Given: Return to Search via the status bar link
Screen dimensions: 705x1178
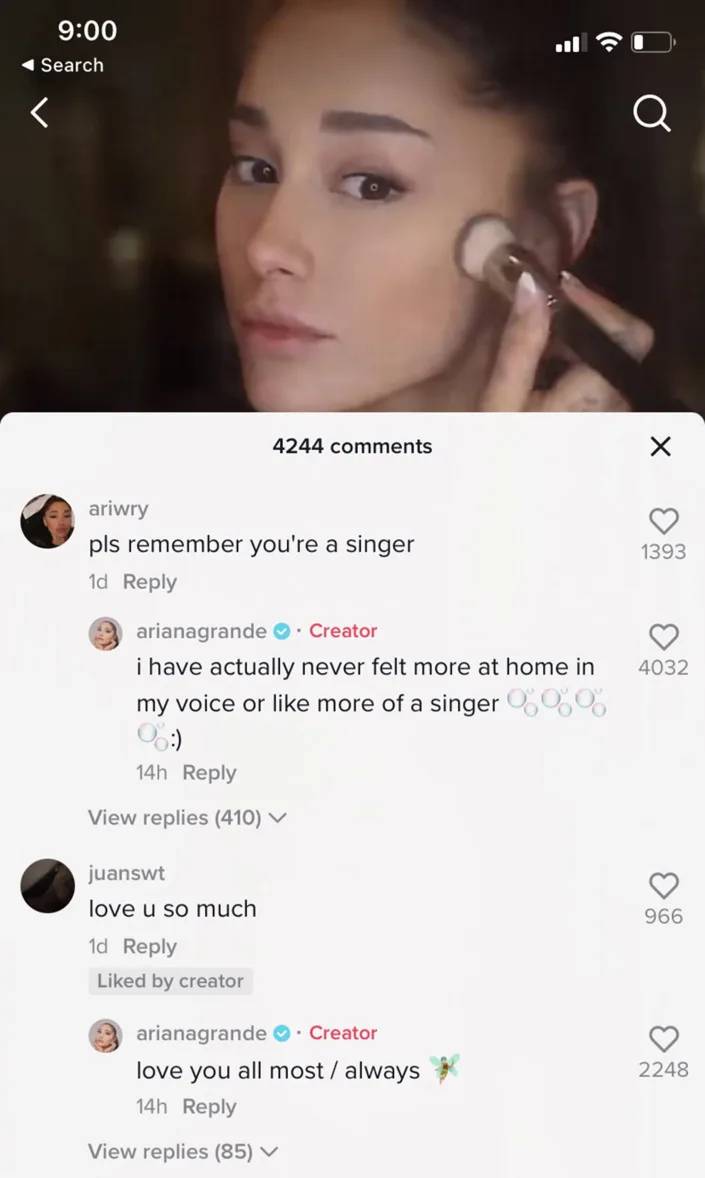Looking at the screenshot, I should (x=63, y=65).
